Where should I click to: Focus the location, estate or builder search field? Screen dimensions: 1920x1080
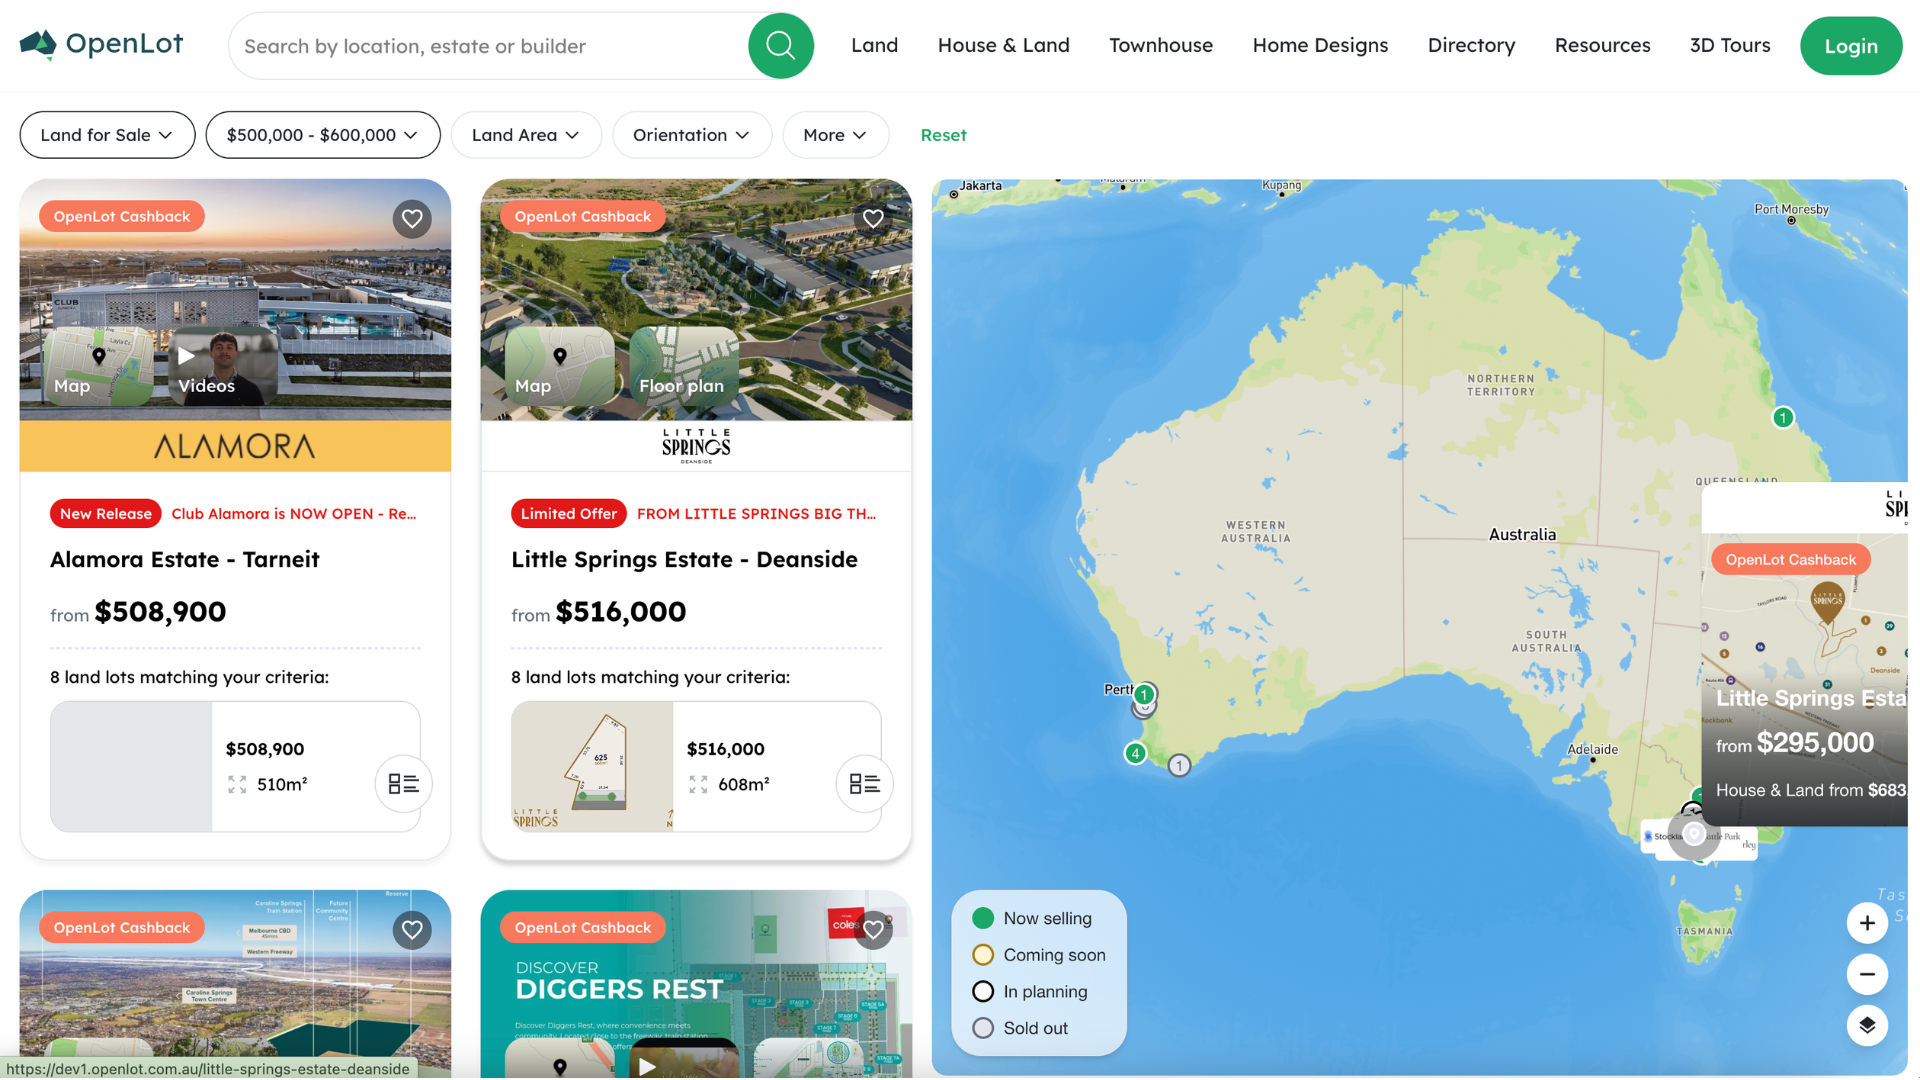coord(490,46)
